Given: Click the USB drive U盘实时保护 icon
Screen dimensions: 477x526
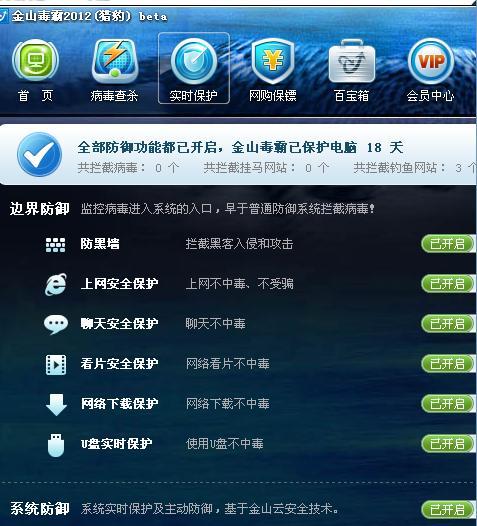Looking at the screenshot, I should [x=56, y=445].
